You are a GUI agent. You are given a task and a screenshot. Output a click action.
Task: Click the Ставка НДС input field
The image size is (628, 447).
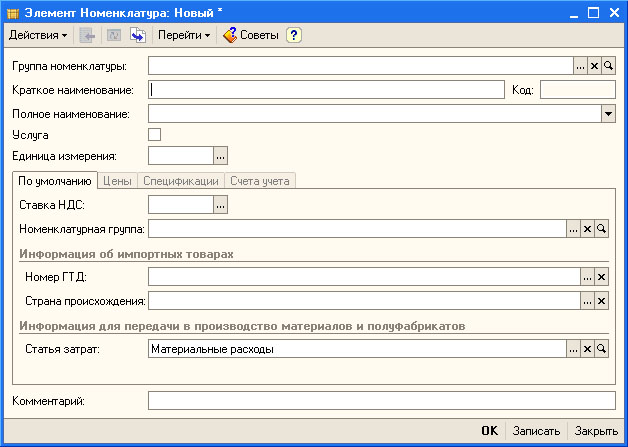pyautogui.click(x=181, y=205)
